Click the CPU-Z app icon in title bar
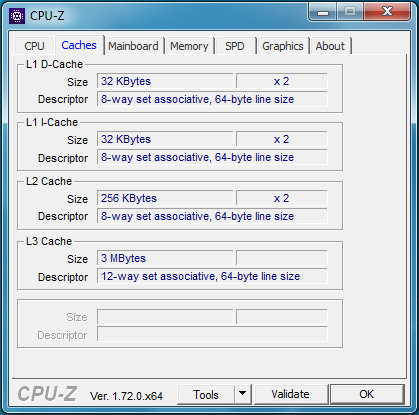 (17, 16)
